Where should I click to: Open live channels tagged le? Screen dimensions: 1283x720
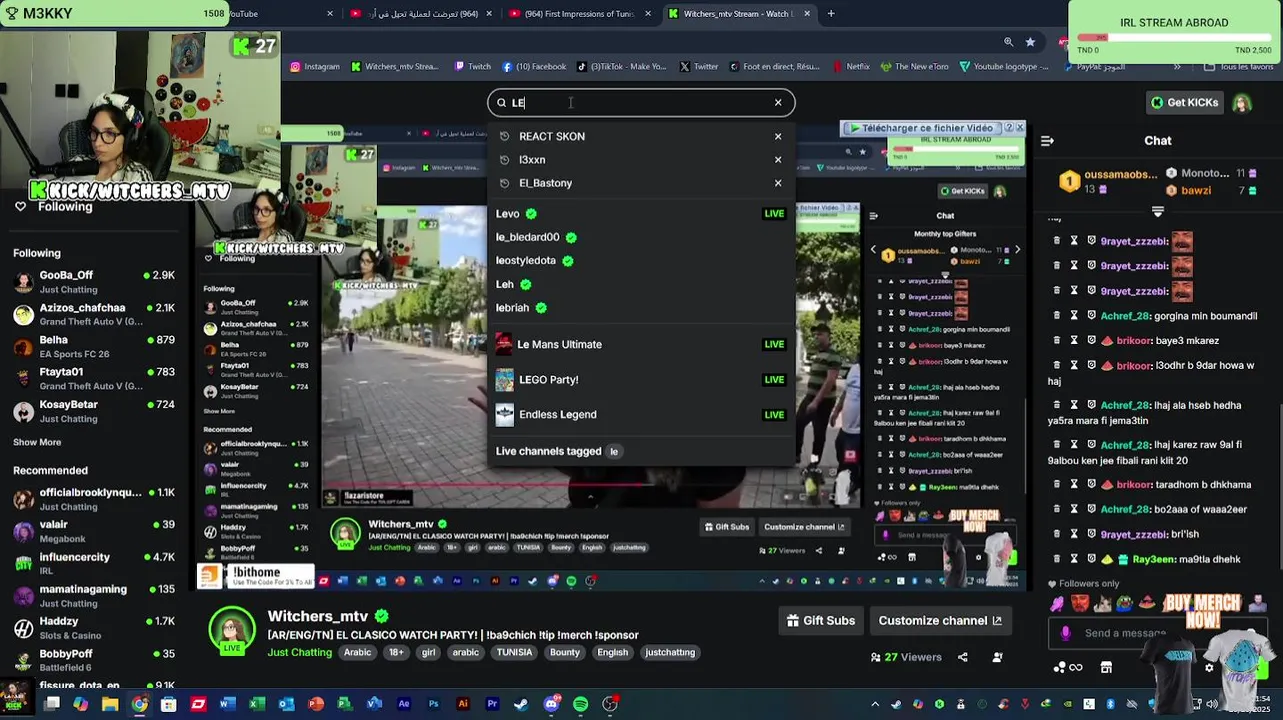[640, 451]
